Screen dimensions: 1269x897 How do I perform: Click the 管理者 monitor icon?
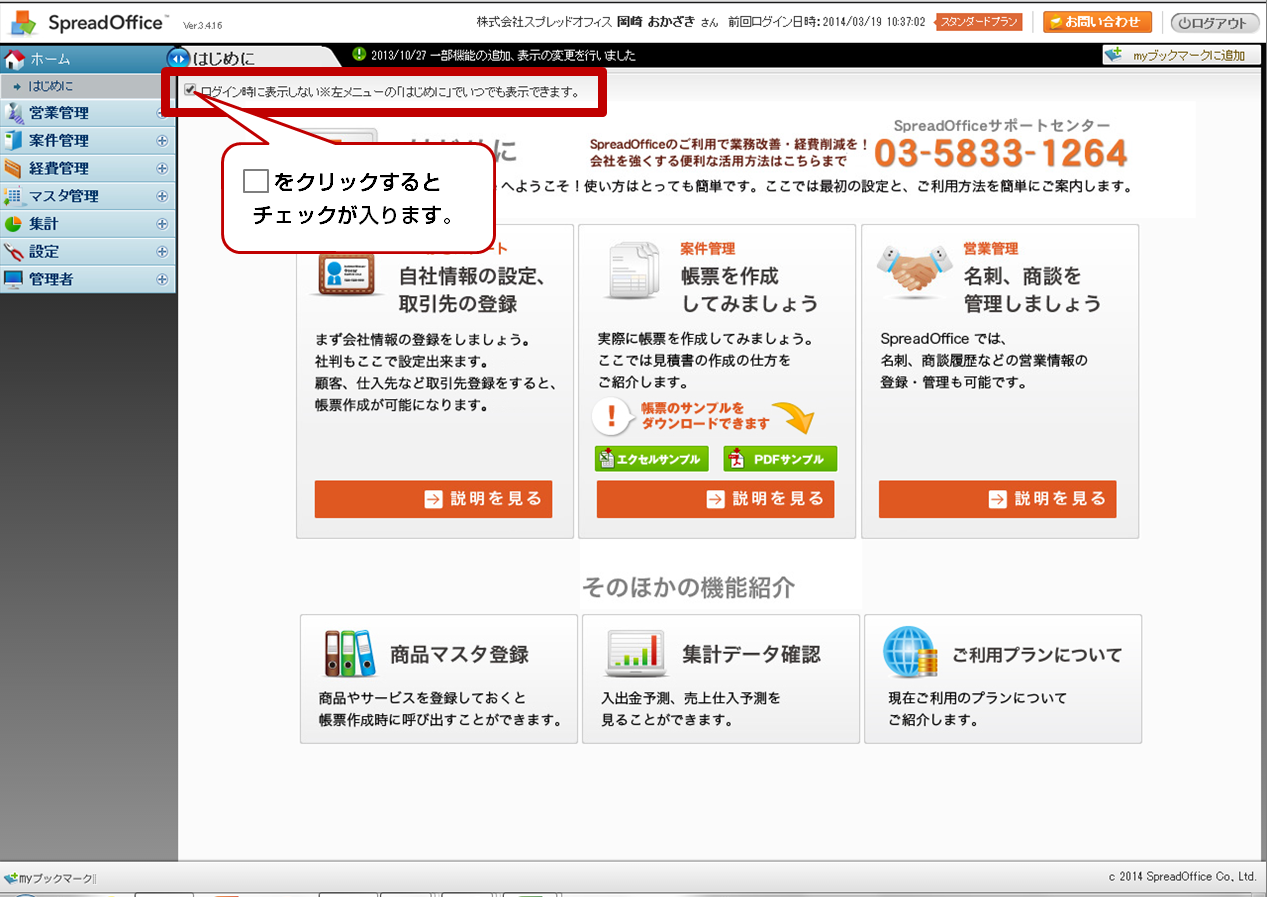point(14,280)
